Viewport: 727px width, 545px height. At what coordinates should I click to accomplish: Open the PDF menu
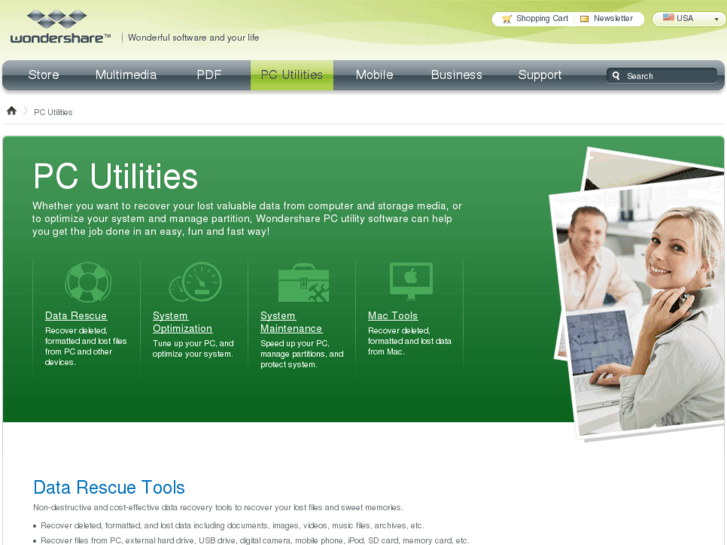click(209, 75)
